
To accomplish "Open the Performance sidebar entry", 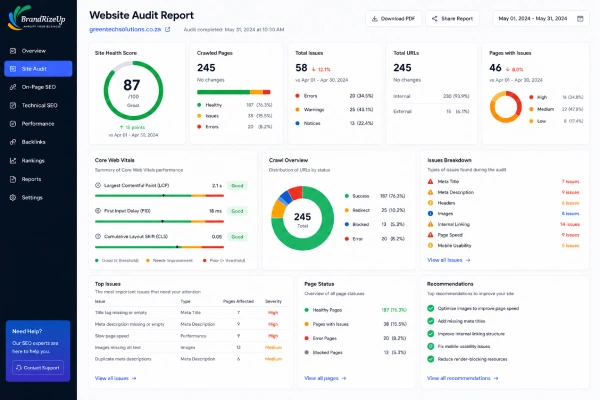I will [38, 124].
